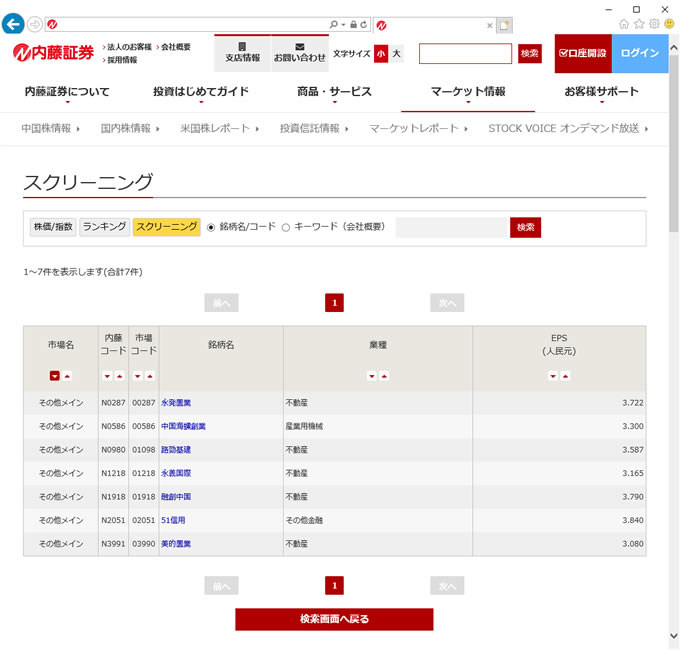
Task: Click top 次へ pagination button
Action: 447,303
